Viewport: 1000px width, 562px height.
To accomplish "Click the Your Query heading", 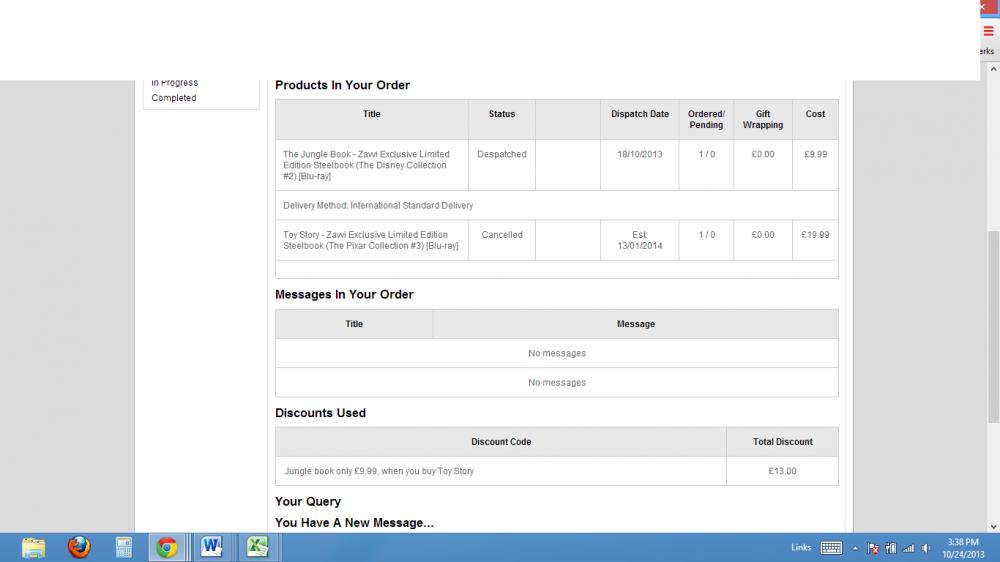I will click(308, 501).
